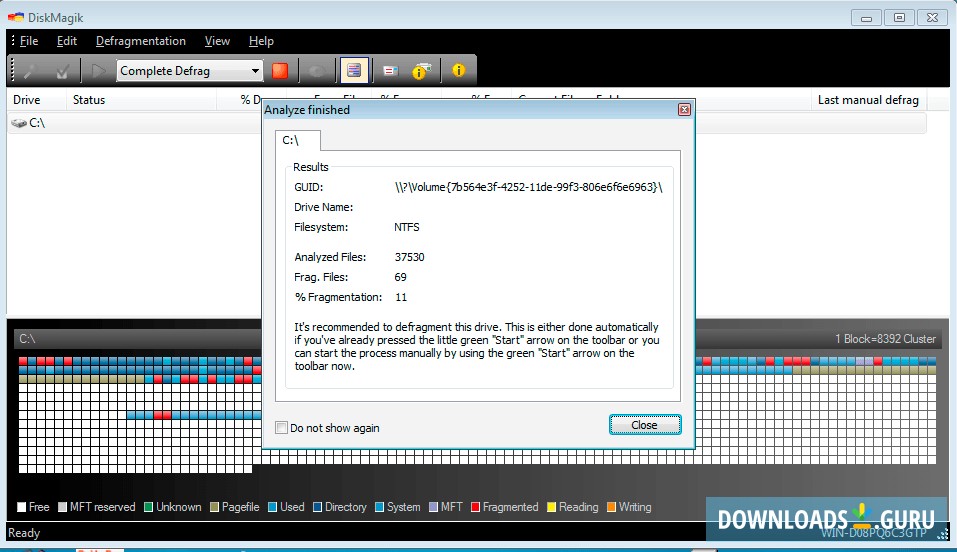Click the Free white legend swatch
This screenshot has height=552, width=957.
point(22,507)
